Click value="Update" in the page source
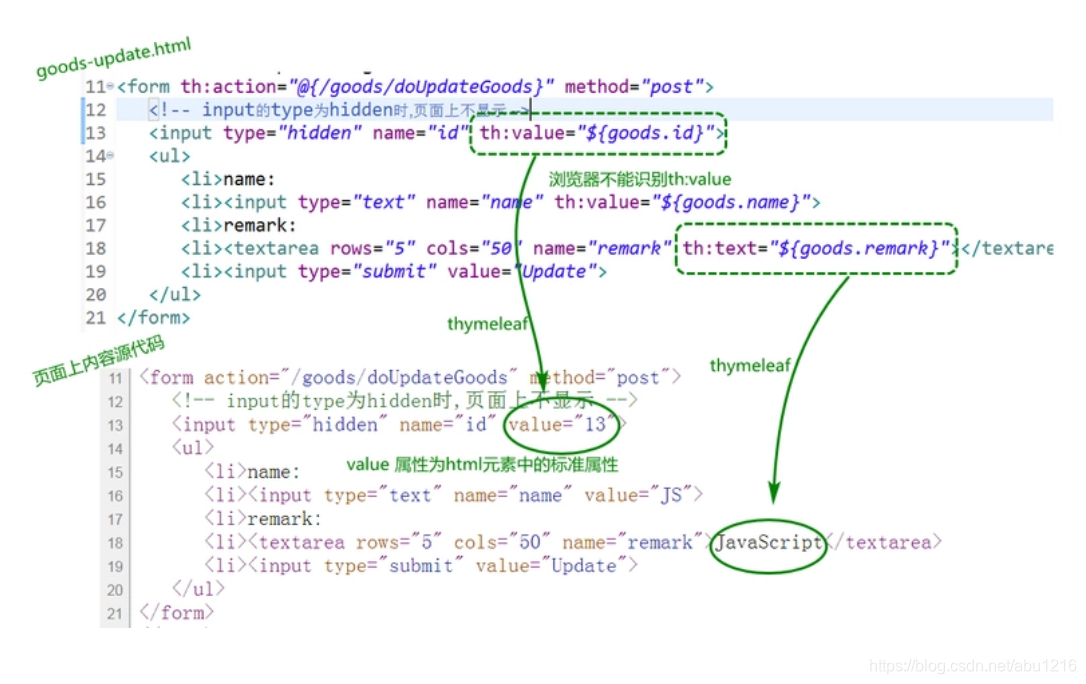Image resolution: width=1086 pixels, height=684 pixels. [x=551, y=565]
